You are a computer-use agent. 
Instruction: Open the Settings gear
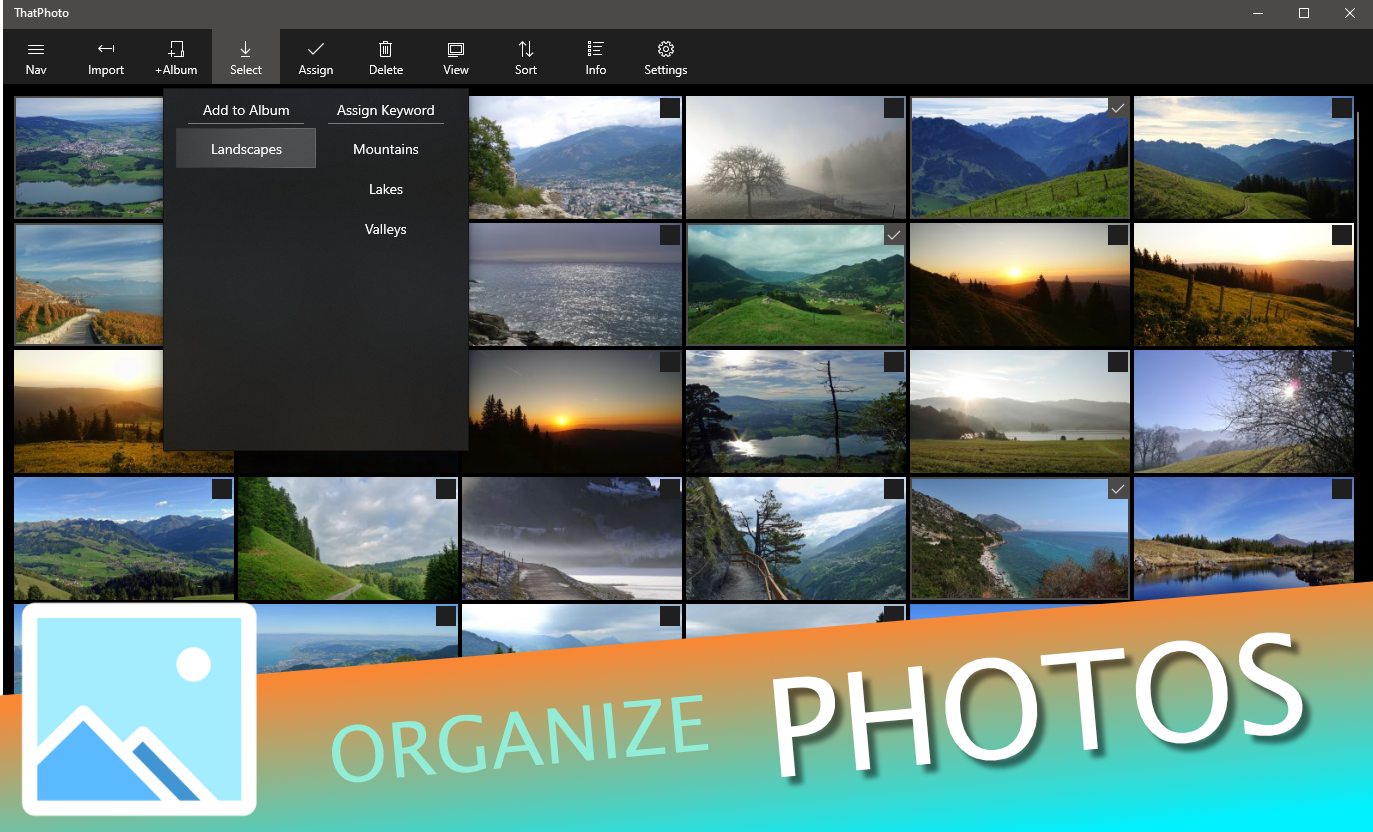click(x=666, y=58)
